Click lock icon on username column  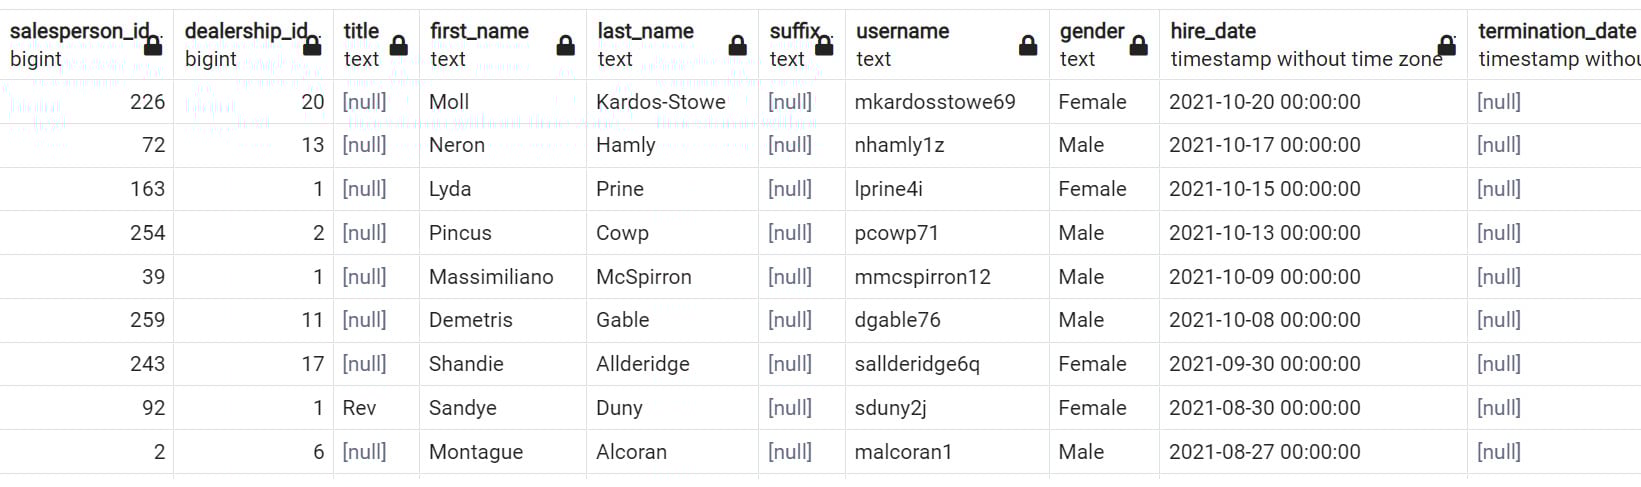point(1028,45)
